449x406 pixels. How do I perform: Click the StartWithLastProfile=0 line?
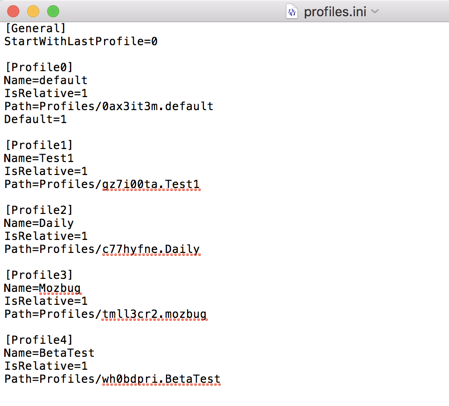pos(81,41)
